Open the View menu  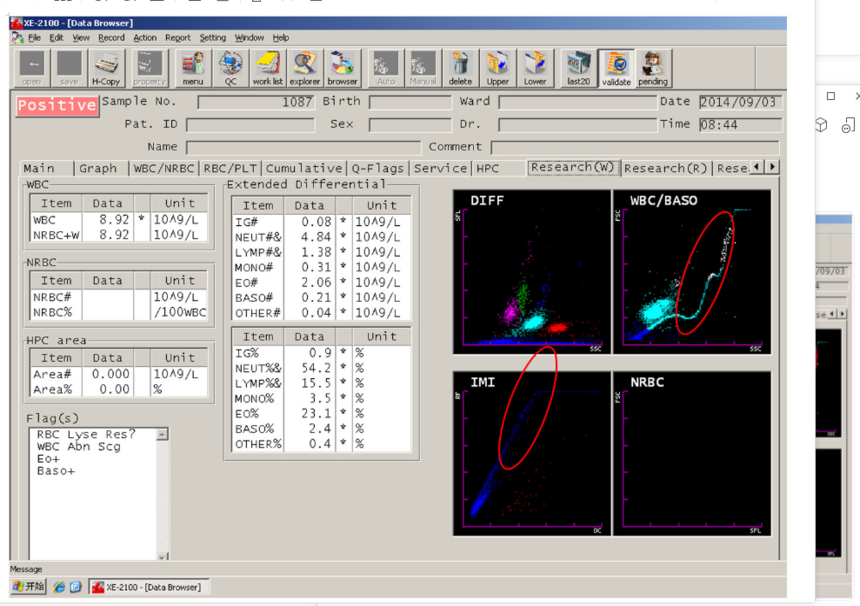point(81,37)
